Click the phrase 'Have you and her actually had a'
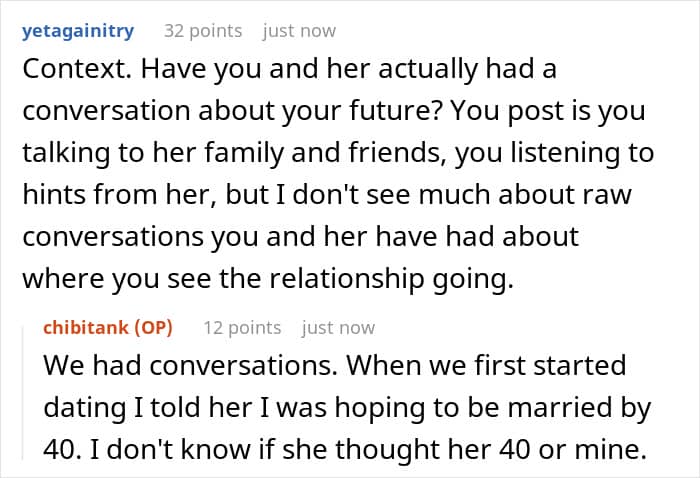Image resolution: width=700 pixels, height=478 pixels. pos(349,70)
